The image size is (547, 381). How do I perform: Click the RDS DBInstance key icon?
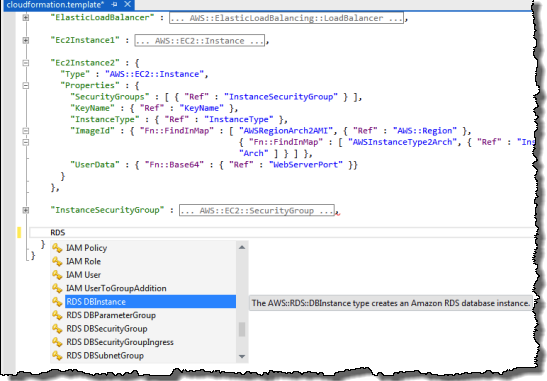tap(57, 302)
